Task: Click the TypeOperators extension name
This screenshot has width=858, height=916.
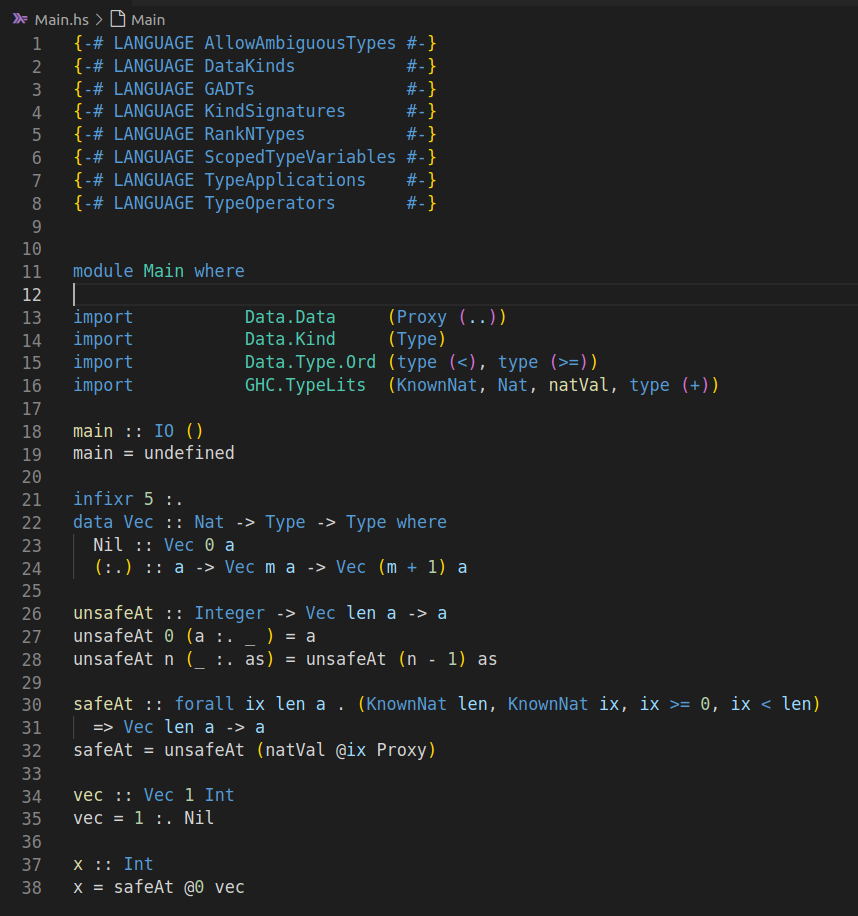Action: pos(269,203)
